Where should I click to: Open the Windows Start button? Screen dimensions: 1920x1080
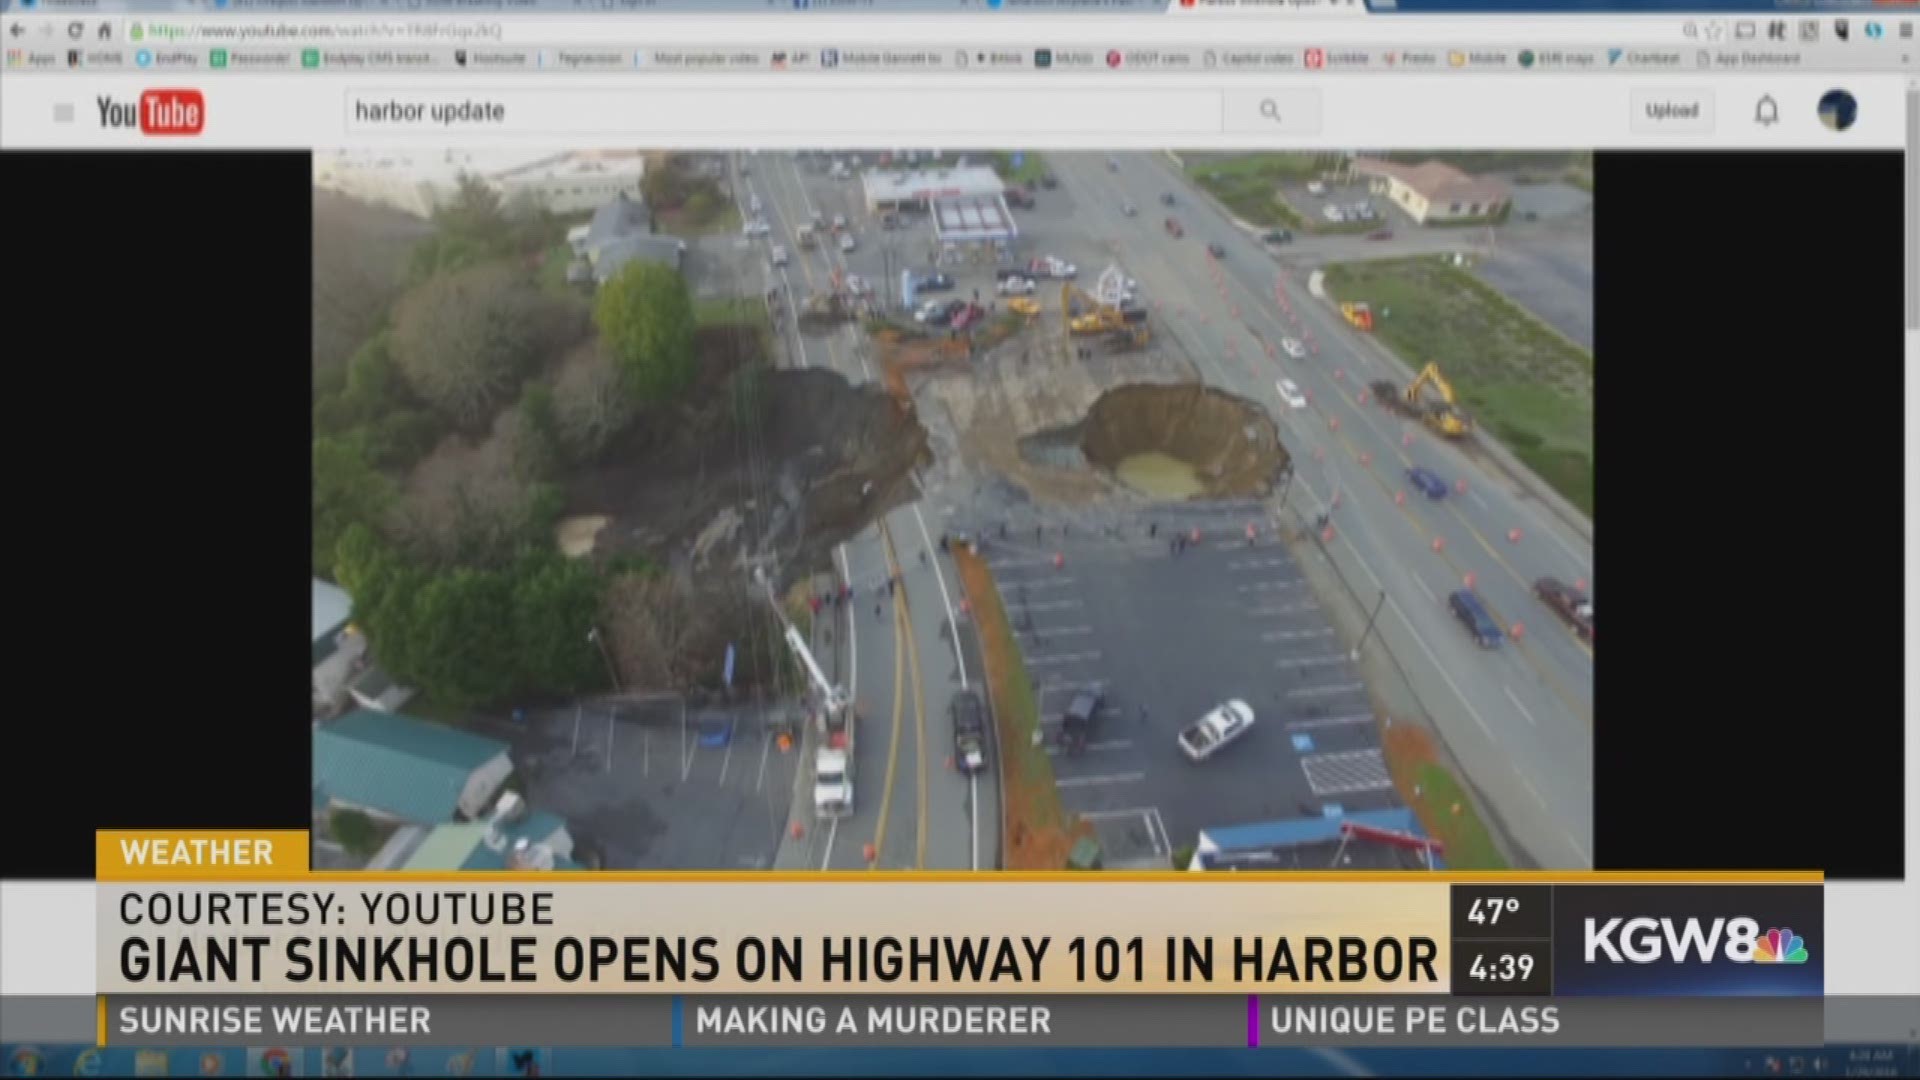(x=27, y=1061)
